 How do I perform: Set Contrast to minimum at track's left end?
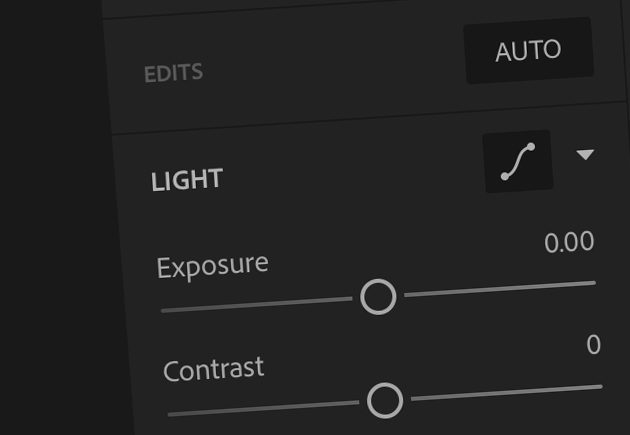170,414
